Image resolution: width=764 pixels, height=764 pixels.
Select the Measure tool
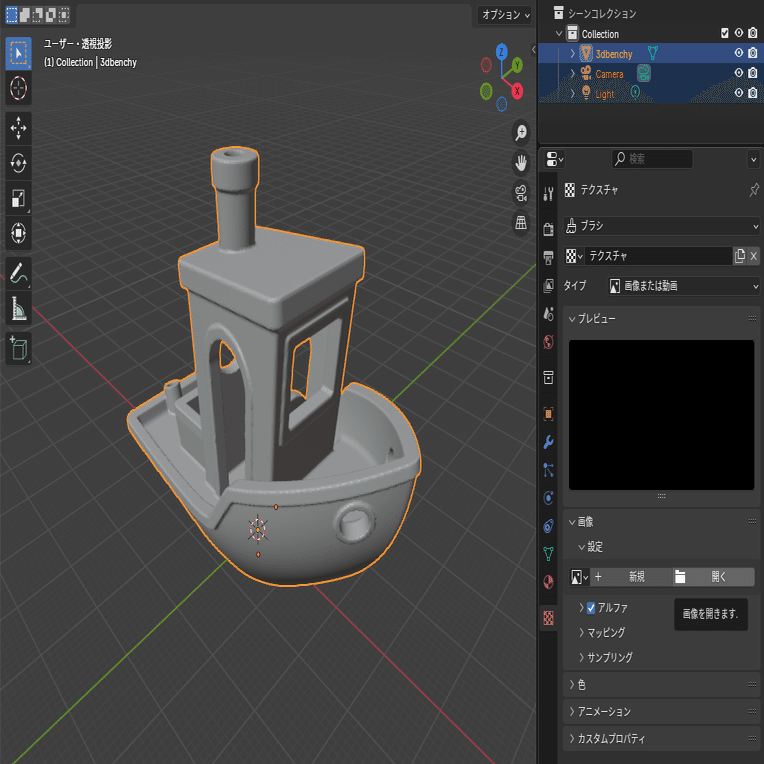19,308
